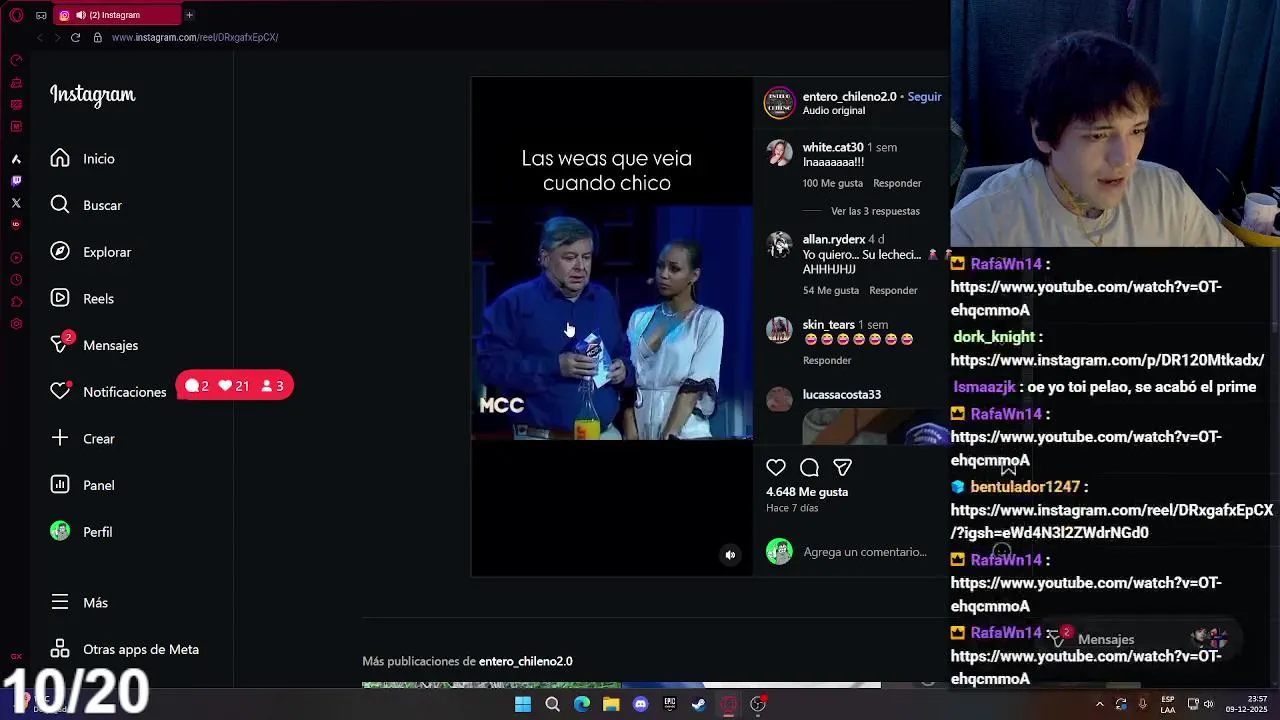Open the lucassacosta33 username
The width and height of the screenshot is (1280, 720).
point(842,394)
